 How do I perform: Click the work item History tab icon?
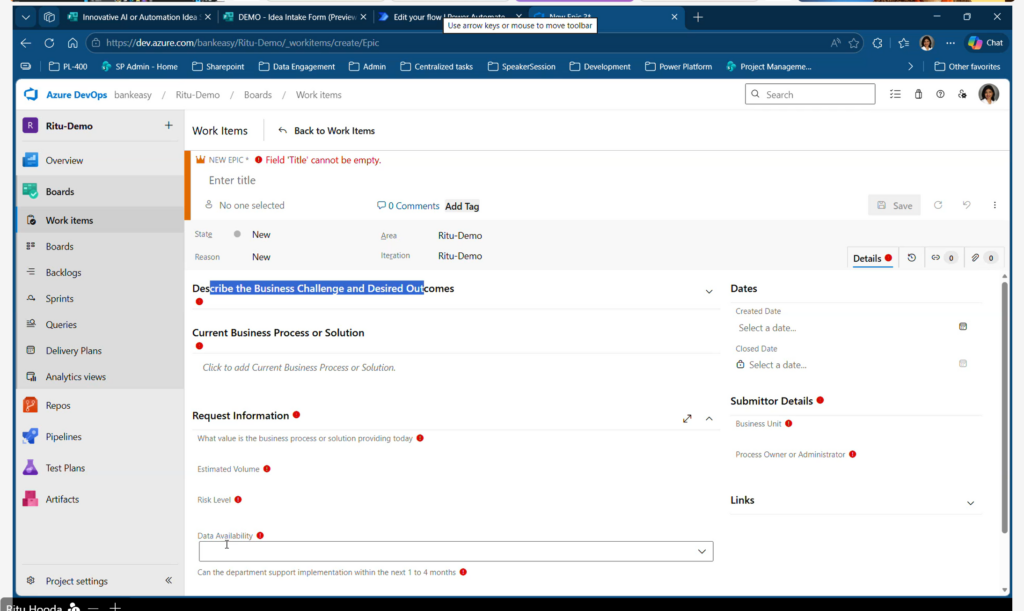911,258
